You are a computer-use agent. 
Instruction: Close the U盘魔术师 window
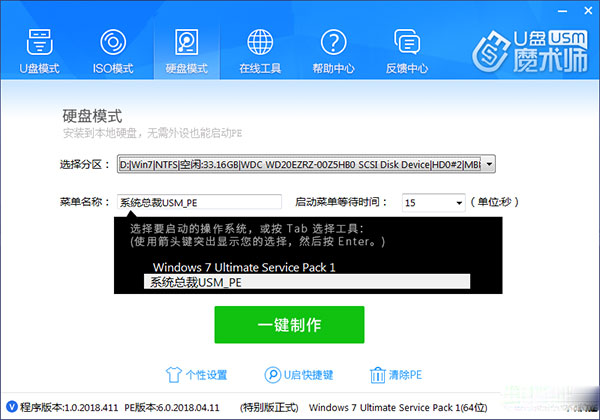point(588,11)
